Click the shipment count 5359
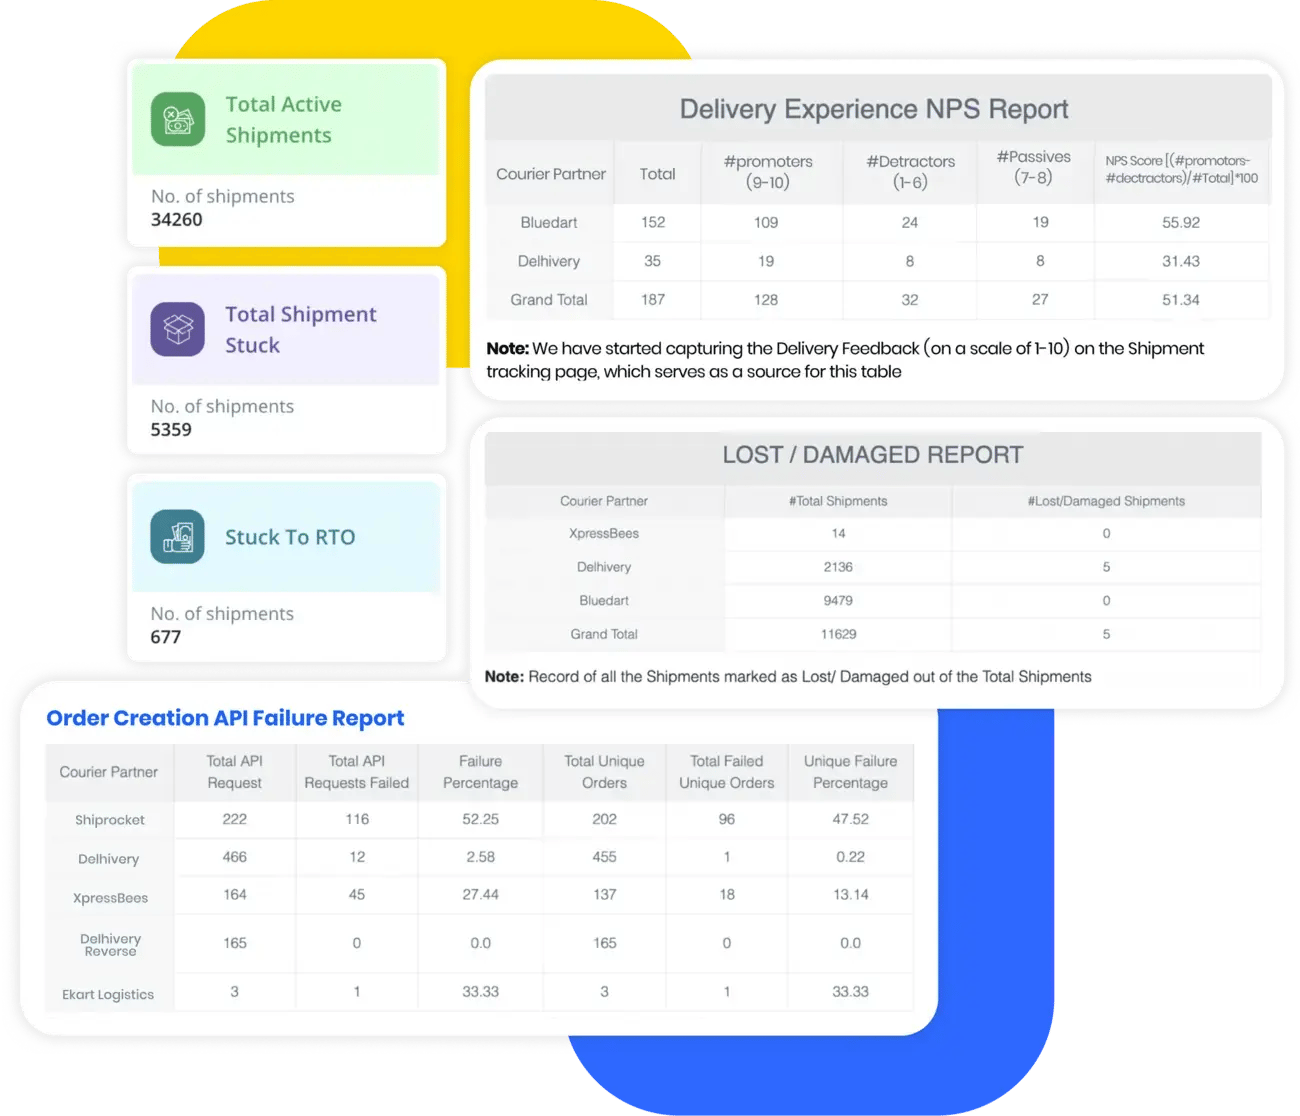Image resolution: width=1300 pixels, height=1116 pixels. coord(171,429)
